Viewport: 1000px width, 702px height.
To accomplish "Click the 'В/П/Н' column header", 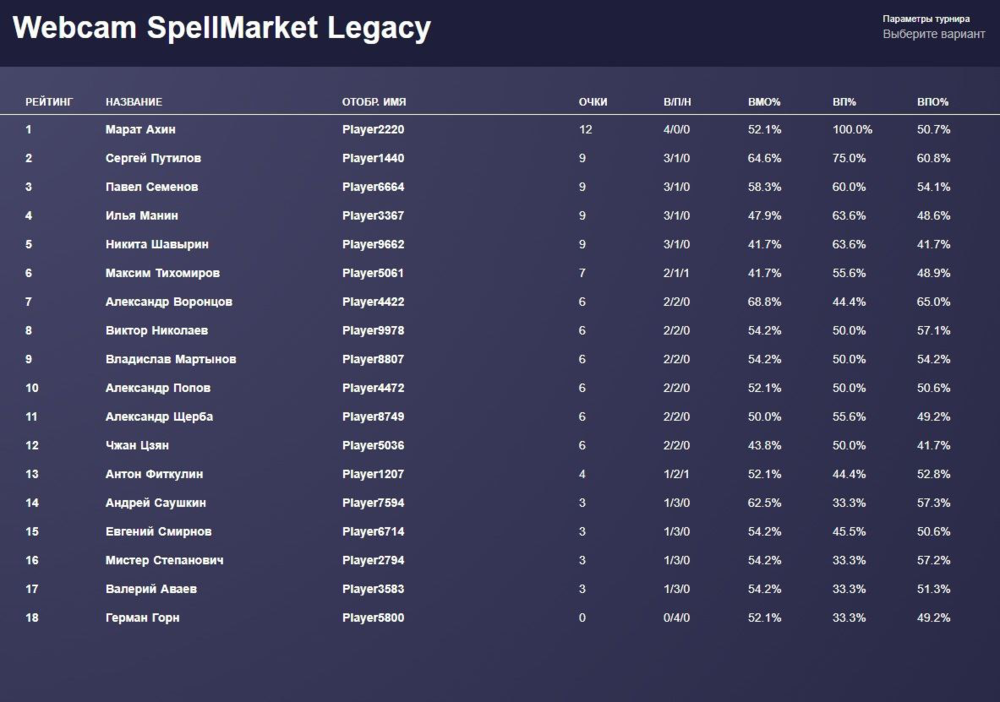I will pos(677,102).
